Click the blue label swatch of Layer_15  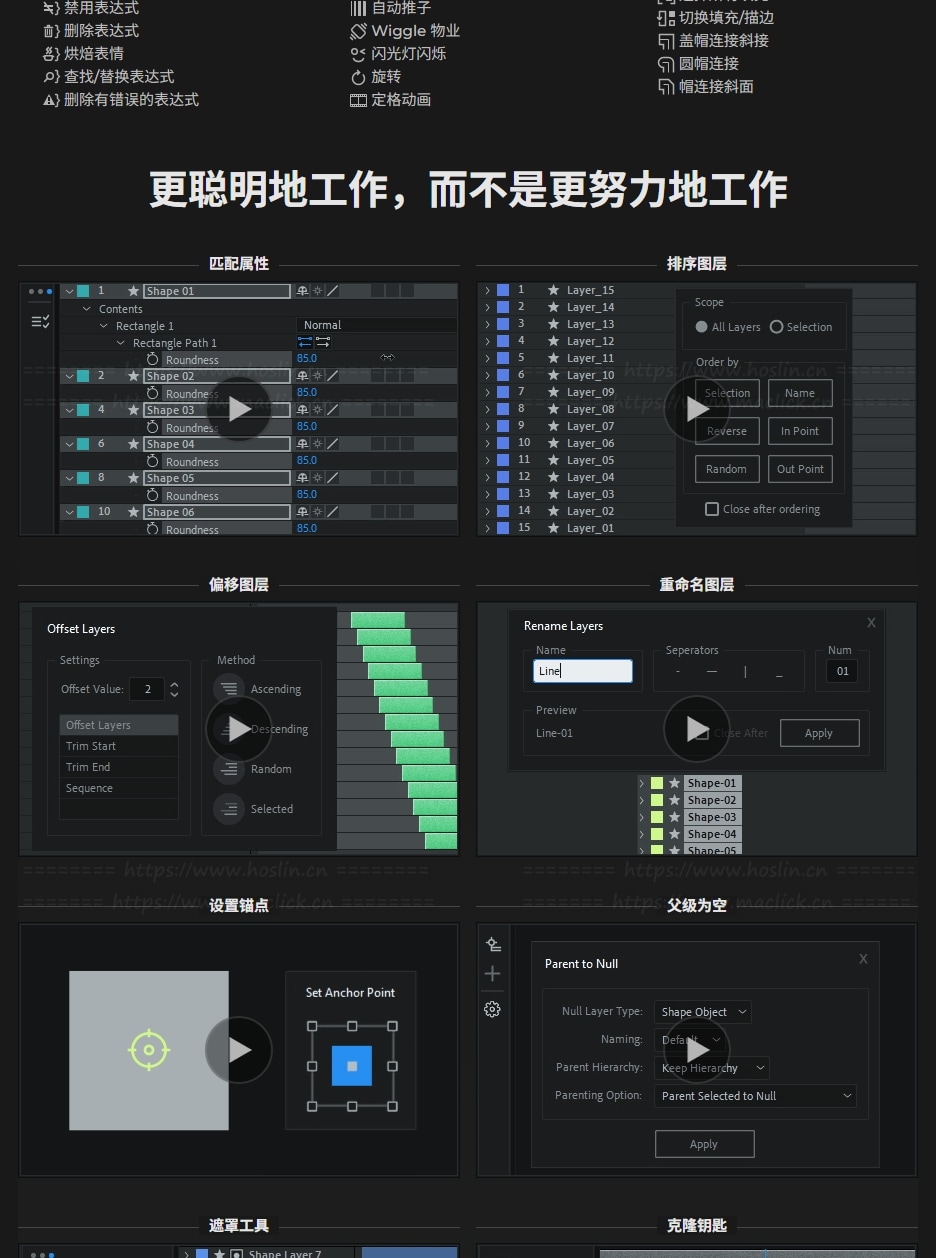[503, 290]
